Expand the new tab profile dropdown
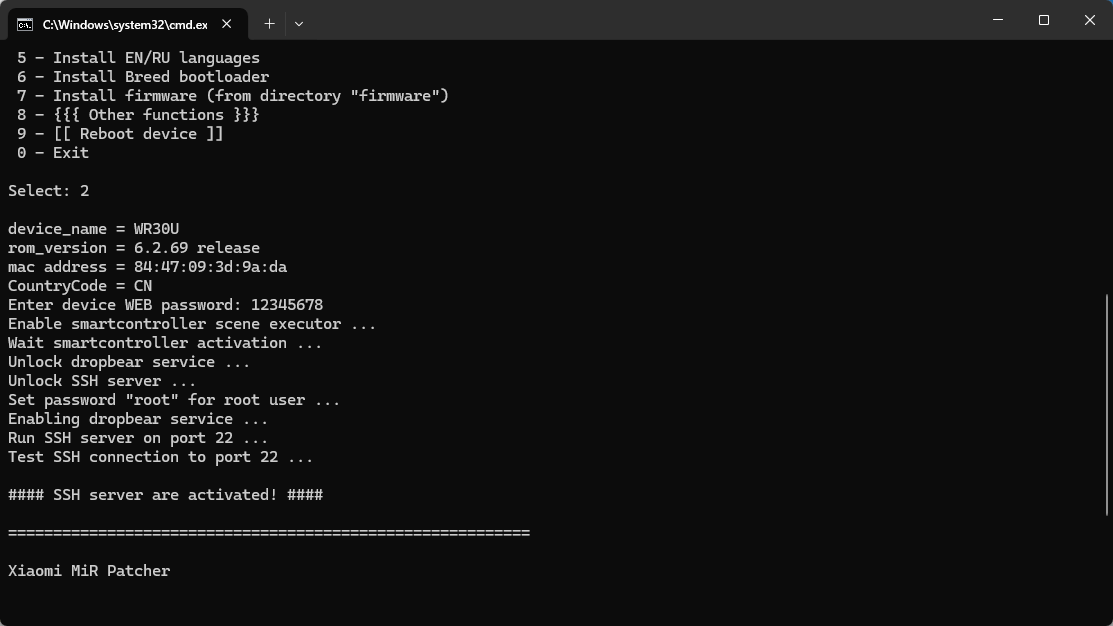Viewport: 1113px width, 626px height. point(299,24)
